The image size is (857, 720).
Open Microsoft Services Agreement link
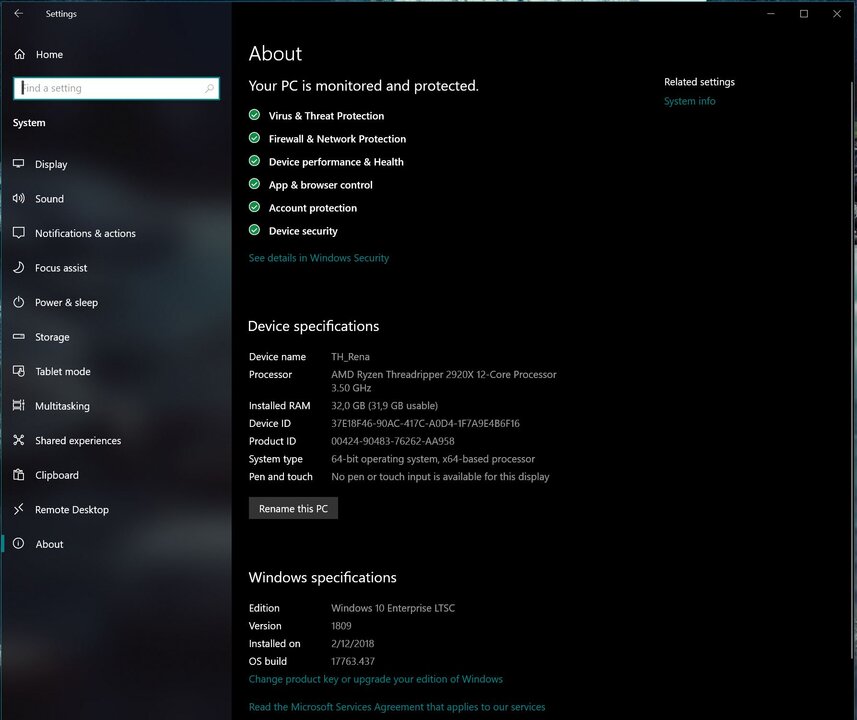(x=397, y=707)
